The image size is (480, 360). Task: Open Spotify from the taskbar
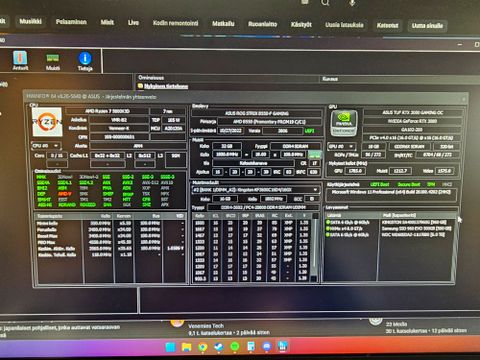tap(235, 347)
